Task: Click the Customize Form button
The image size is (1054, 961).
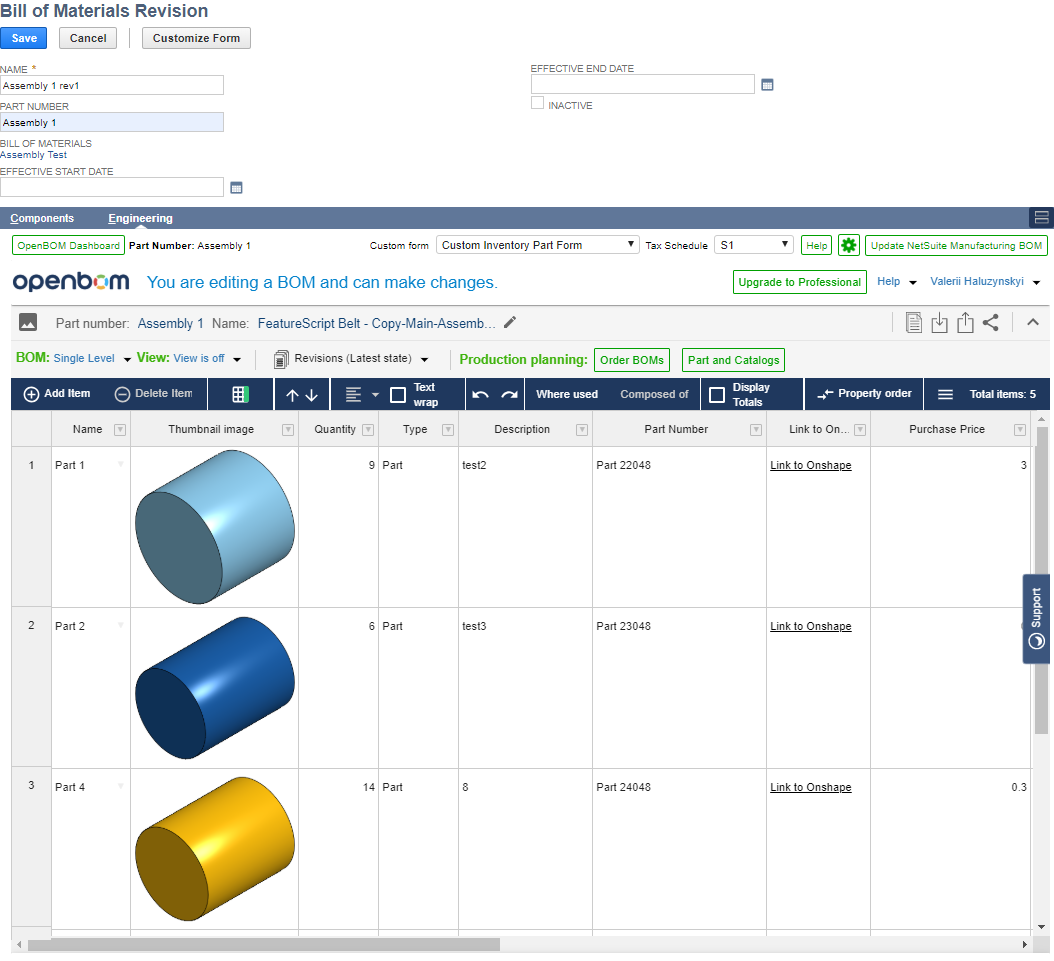Action: [x=196, y=38]
